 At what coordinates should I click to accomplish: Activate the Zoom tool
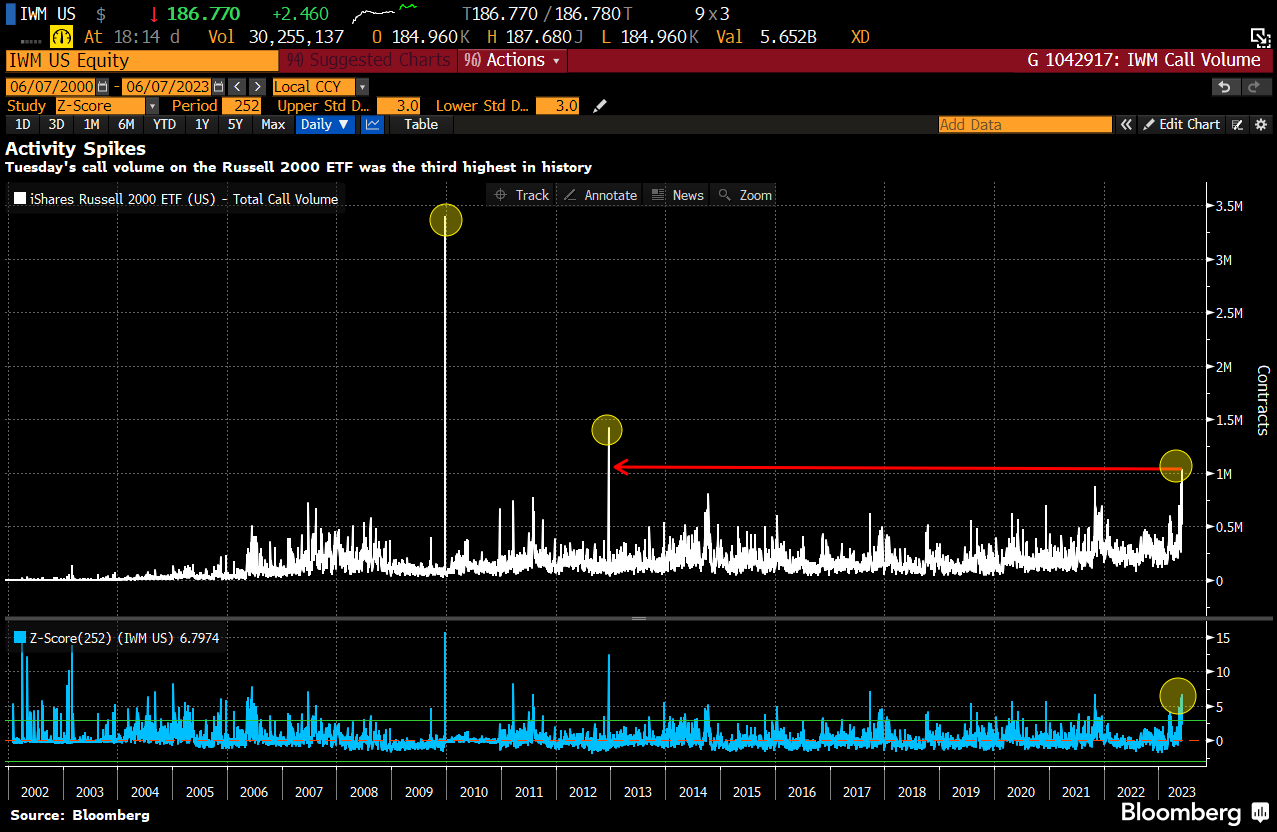[x=745, y=195]
